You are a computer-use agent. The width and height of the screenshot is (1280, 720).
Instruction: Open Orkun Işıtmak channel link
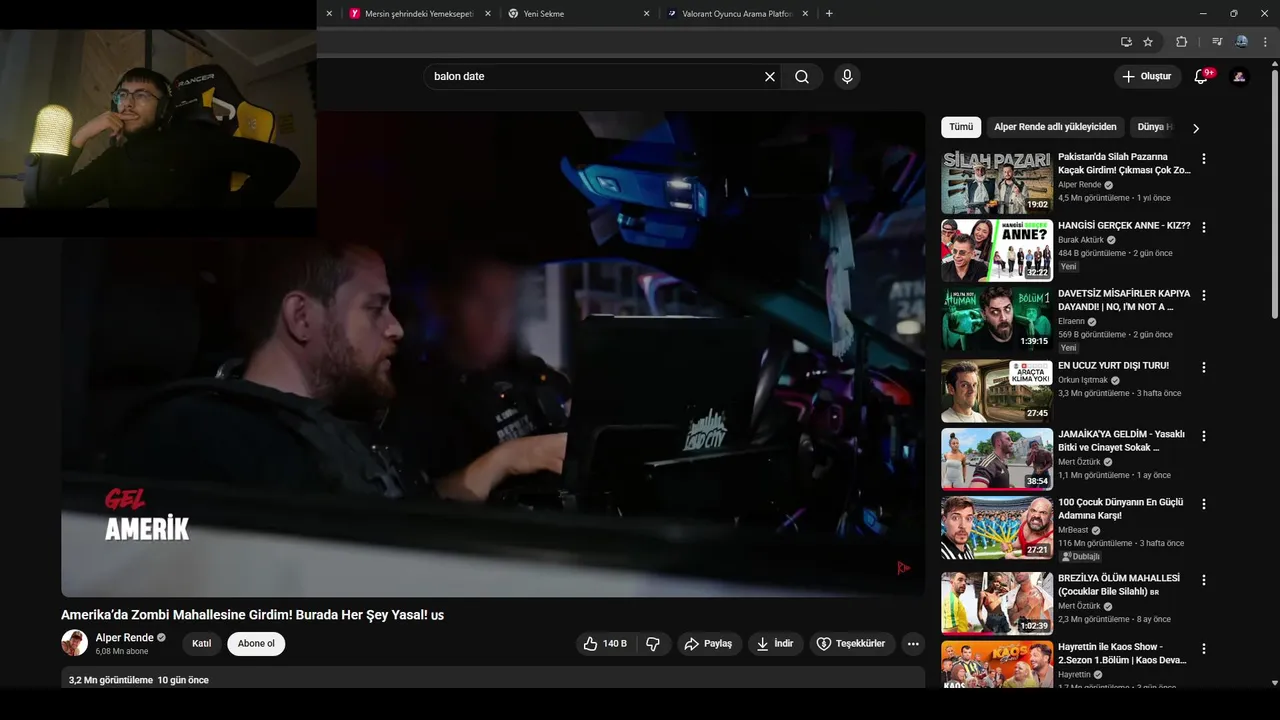pyautogui.click(x=1082, y=380)
